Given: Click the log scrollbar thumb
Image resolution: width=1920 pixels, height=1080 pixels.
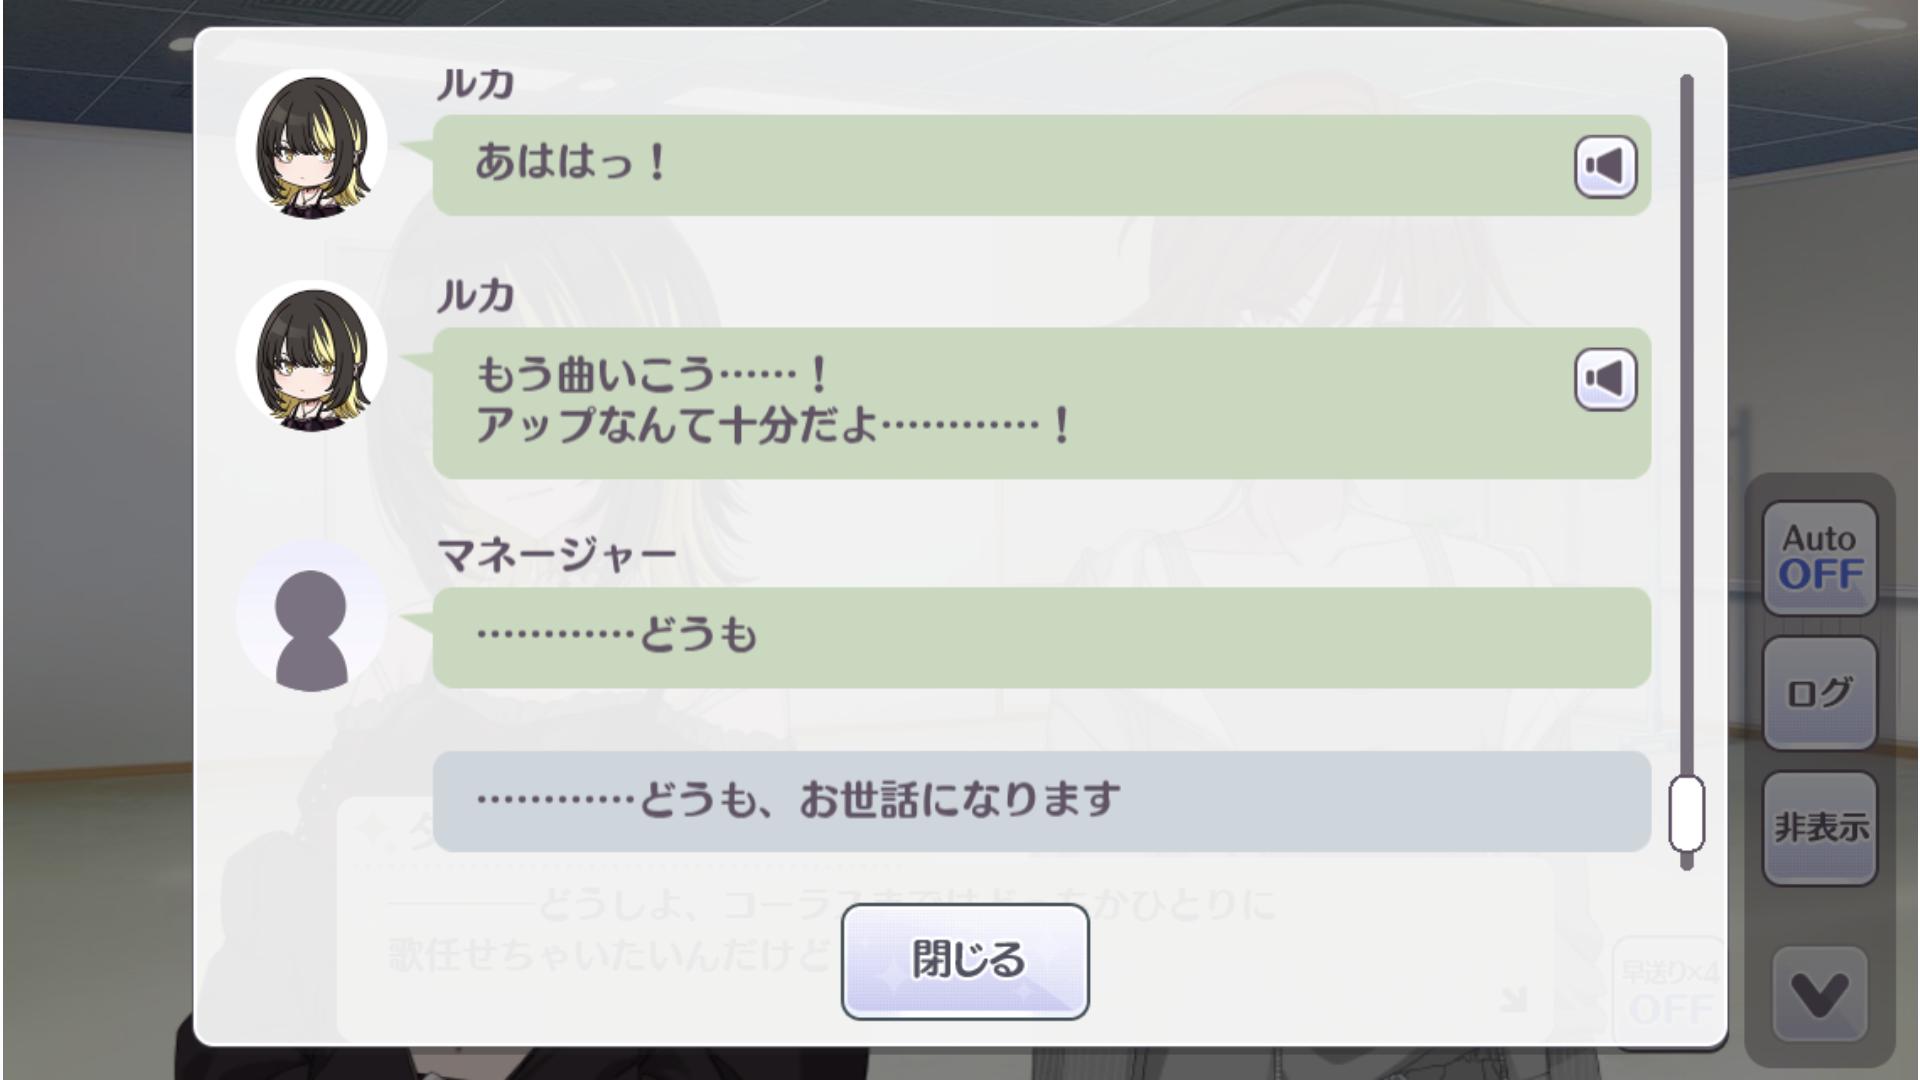Looking at the screenshot, I should 1687,813.
